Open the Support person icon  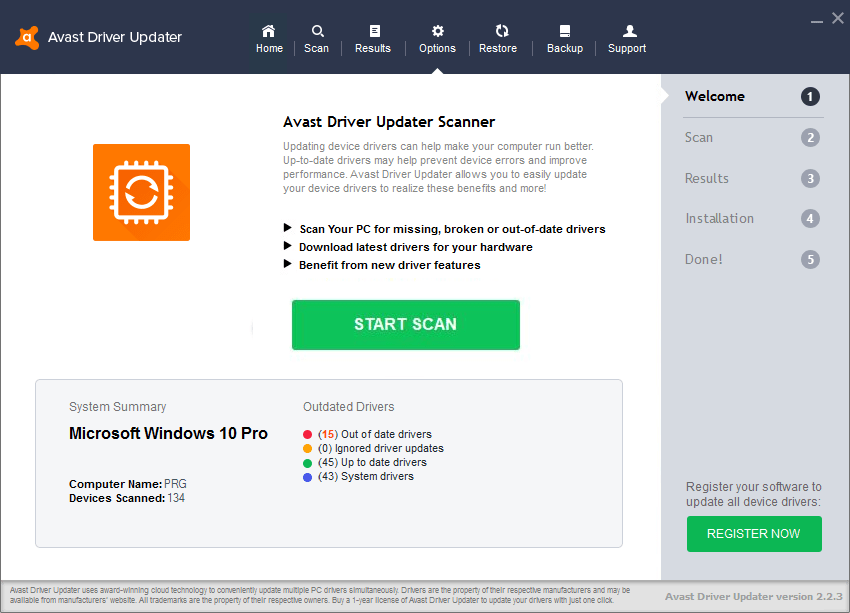coord(629,31)
